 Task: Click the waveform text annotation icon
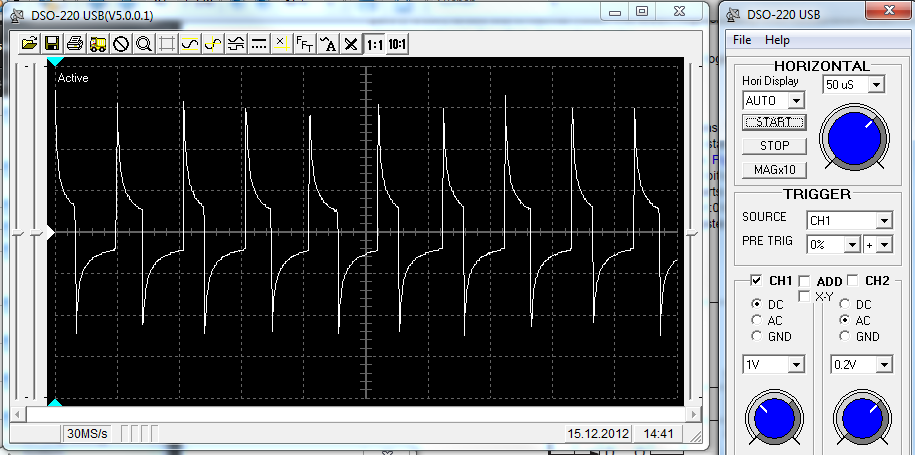coord(328,43)
